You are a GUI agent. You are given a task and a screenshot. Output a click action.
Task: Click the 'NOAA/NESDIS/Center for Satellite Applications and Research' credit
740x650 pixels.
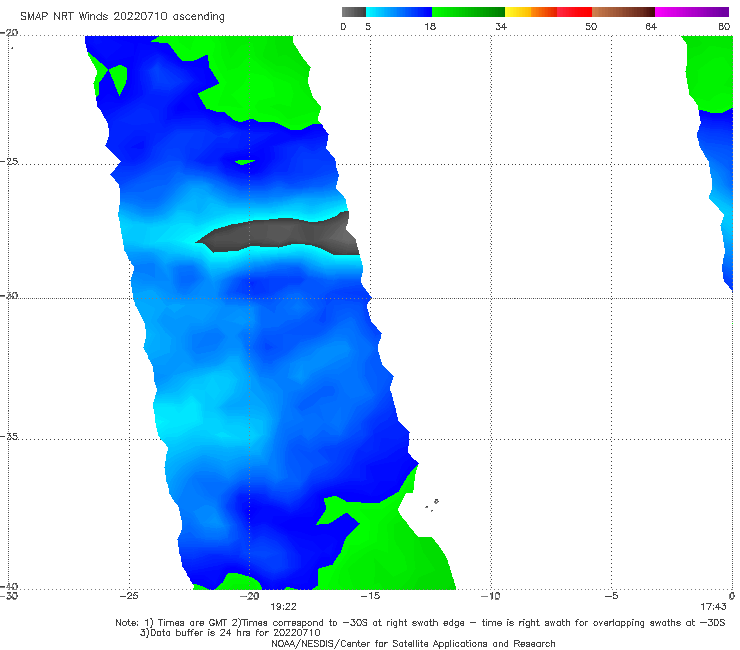click(x=413, y=643)
